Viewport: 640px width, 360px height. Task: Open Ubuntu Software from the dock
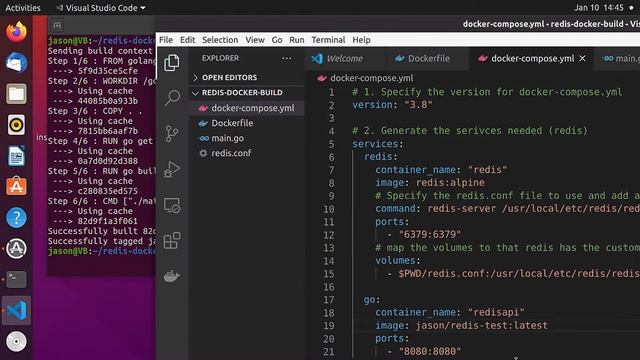click(x=16, y=187)
